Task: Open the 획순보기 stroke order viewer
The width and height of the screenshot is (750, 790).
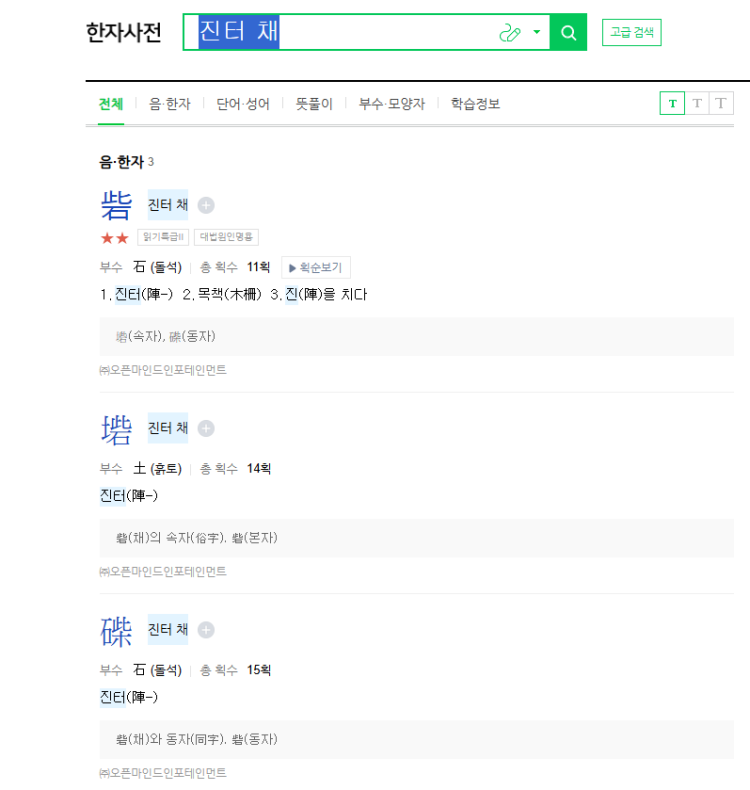Action: [316, 268]
